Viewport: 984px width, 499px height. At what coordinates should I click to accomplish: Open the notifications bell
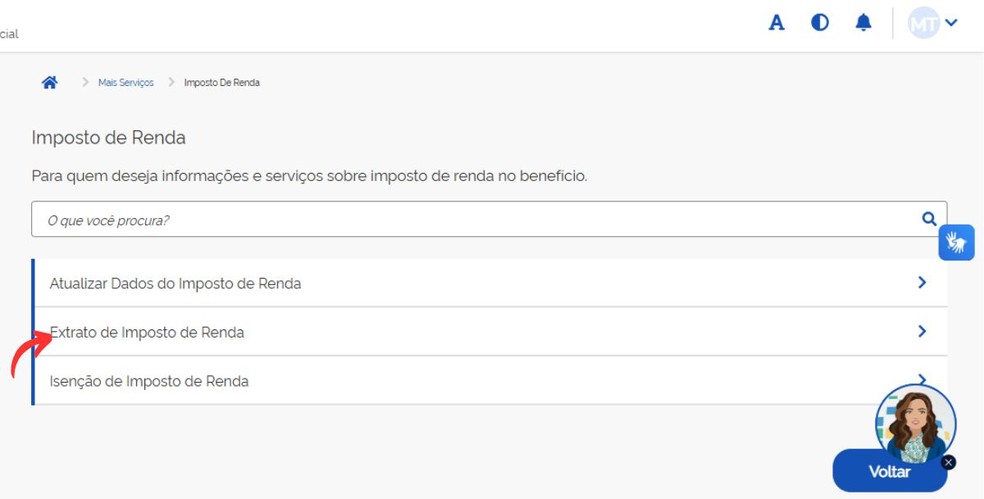coord(863,22)
